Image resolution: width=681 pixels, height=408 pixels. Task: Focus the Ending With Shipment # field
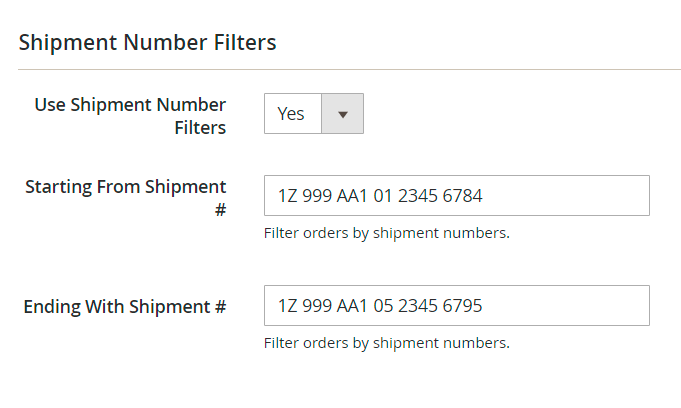coord(456,306)
